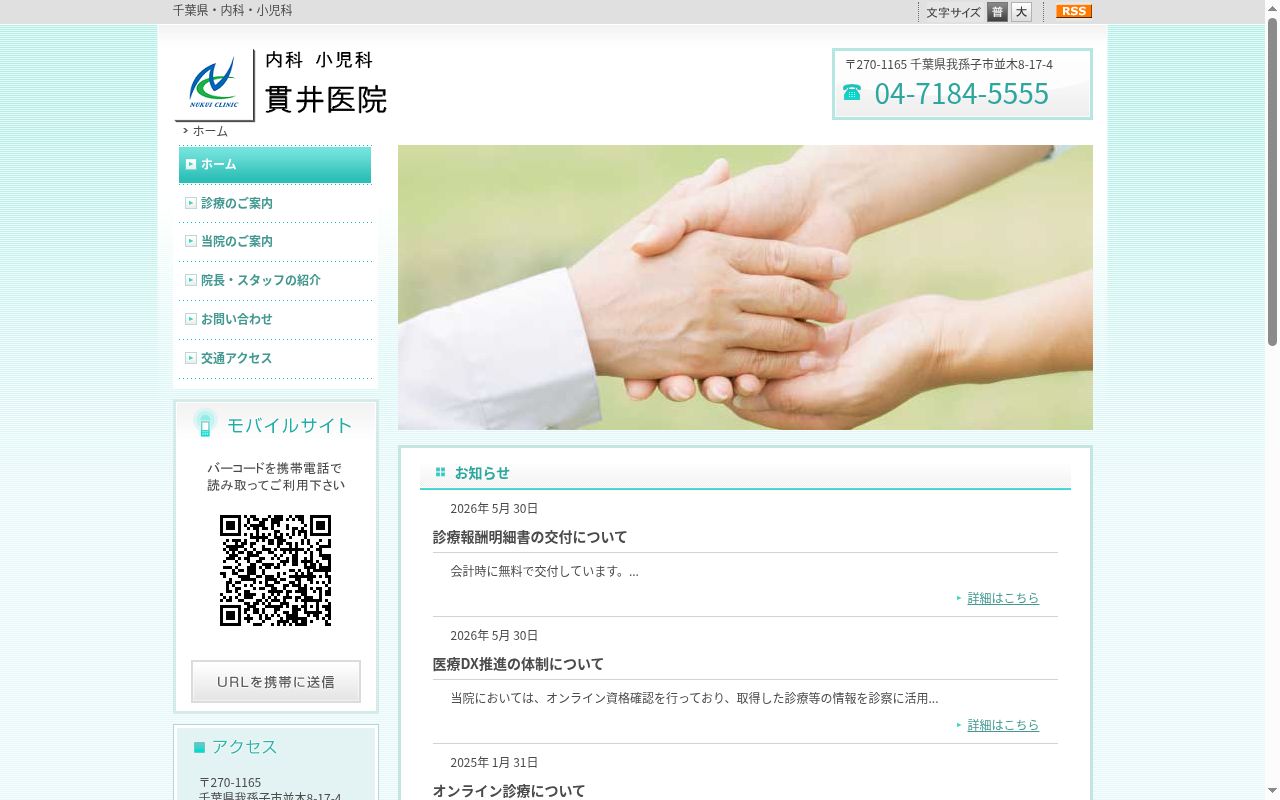Go to 交通アクセス page
Screen dimensions: 1280x800
[x=275, y=358]
